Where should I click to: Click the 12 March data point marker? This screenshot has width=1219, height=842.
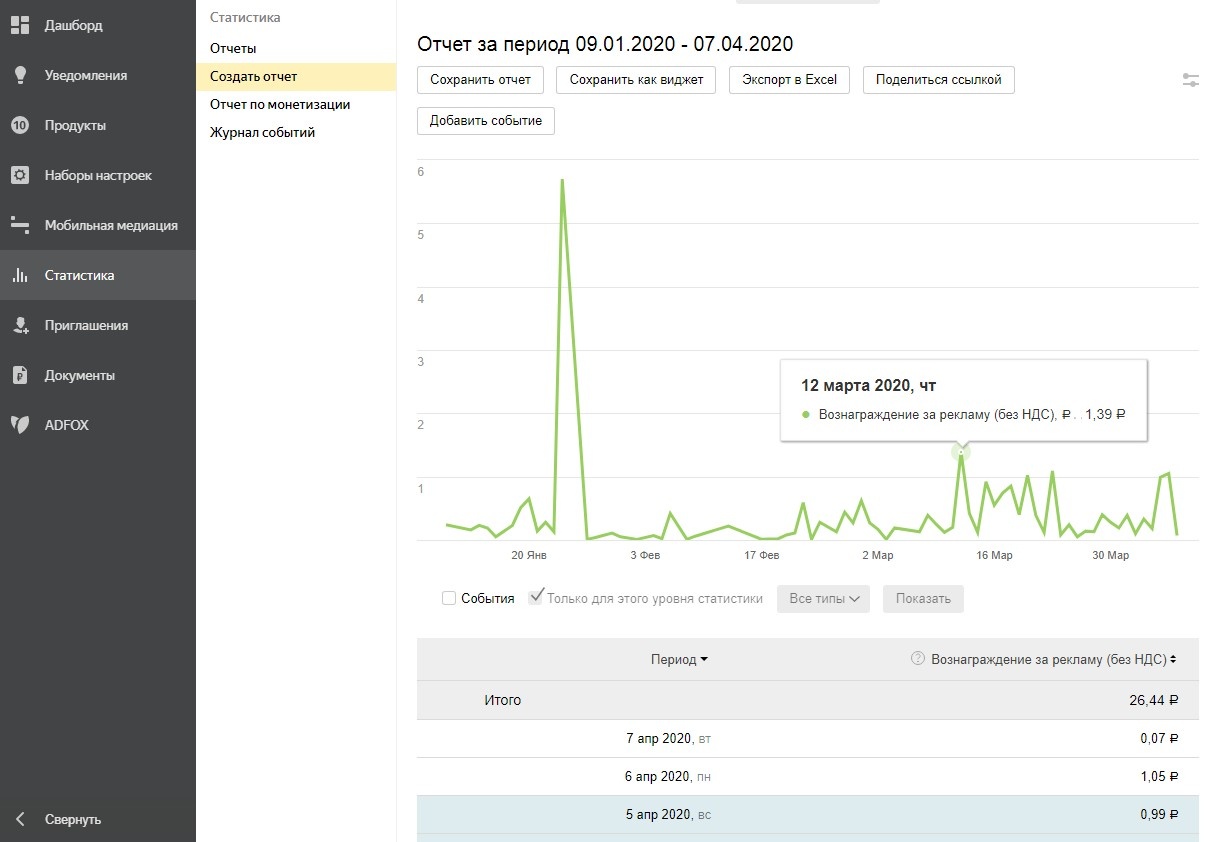[961, 453]
